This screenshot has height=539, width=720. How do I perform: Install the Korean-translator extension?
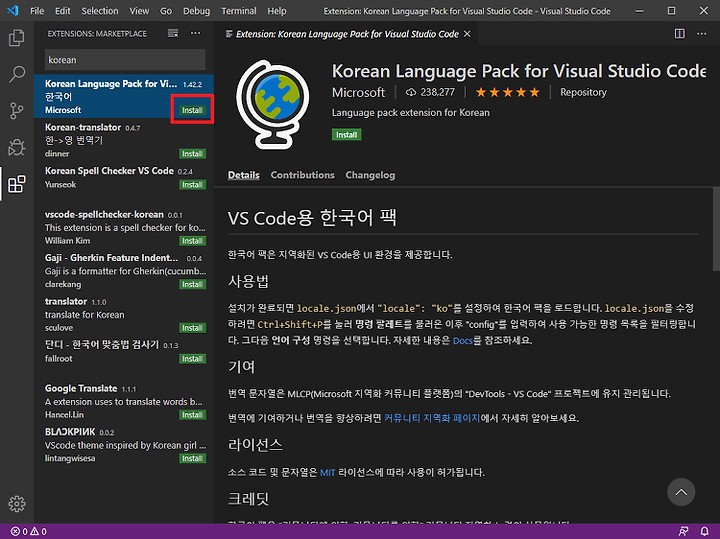pyautogui.click(x=192, y=154)
